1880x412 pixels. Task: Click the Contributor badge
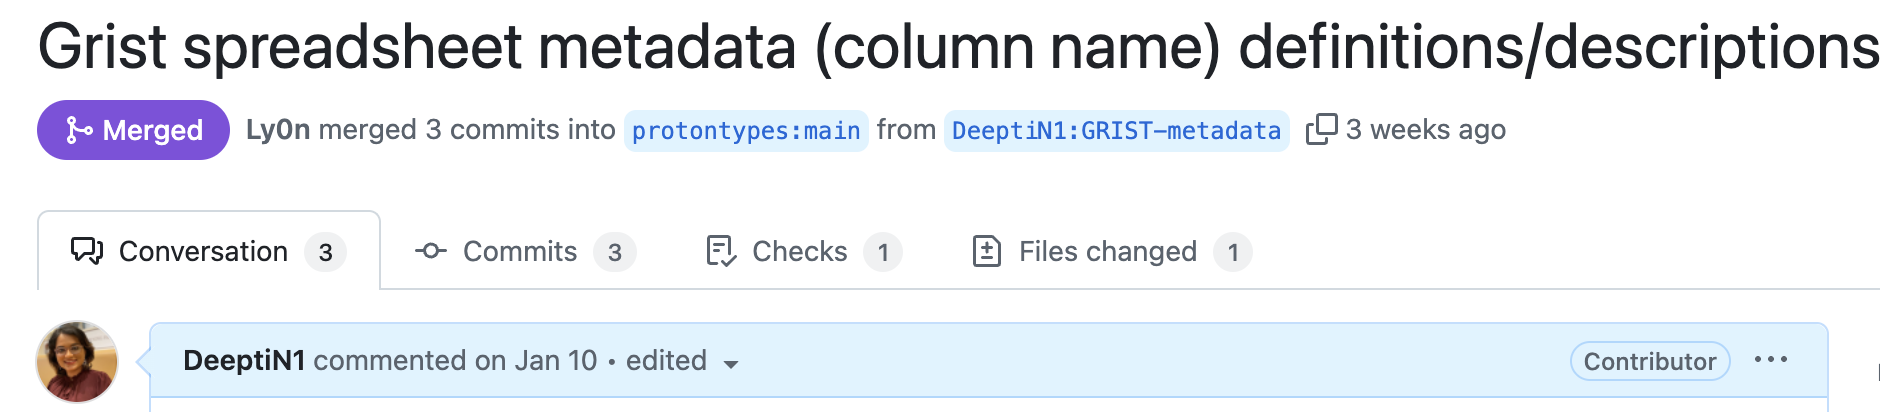click(1650, 361)
